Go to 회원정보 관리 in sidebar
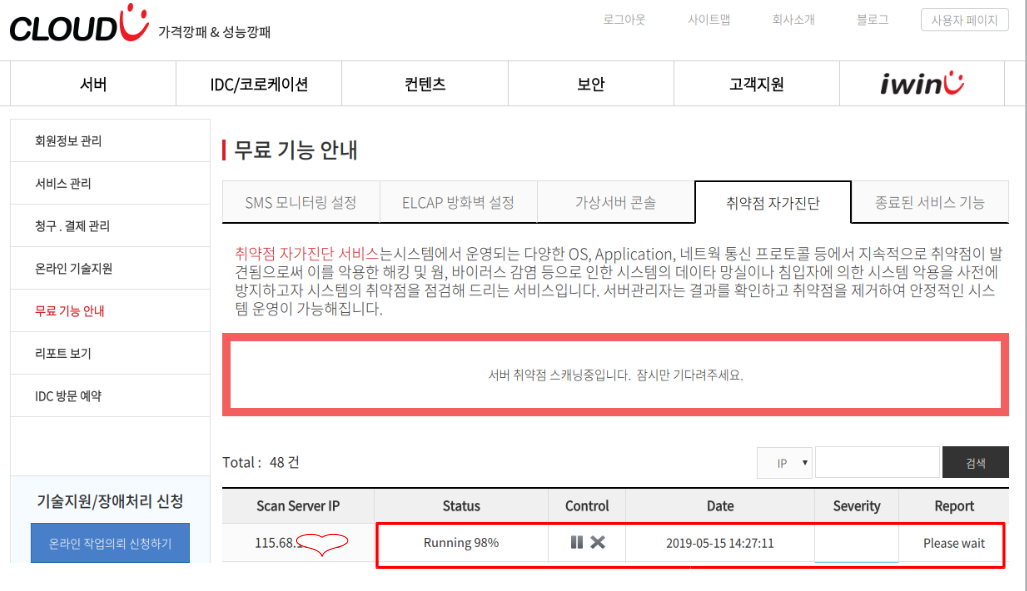Viewport: 1027px width, 591px height. point(68,141)
